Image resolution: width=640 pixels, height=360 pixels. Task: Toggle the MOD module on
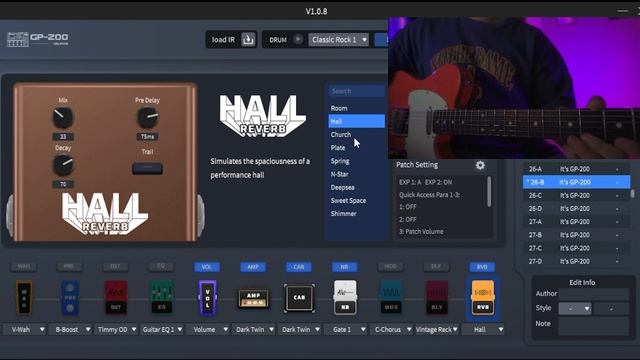pyautogui.click(x=391, y=267)
